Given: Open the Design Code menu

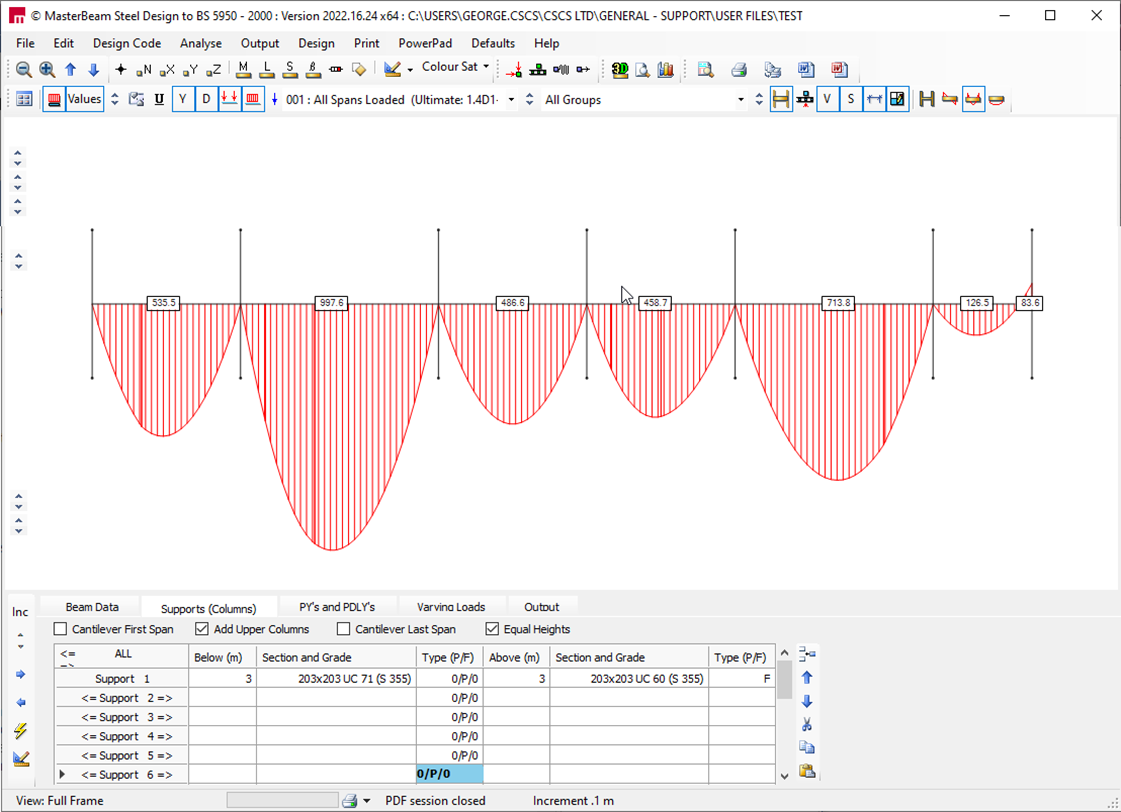Looking at the screenshot, I should [127, 43].
